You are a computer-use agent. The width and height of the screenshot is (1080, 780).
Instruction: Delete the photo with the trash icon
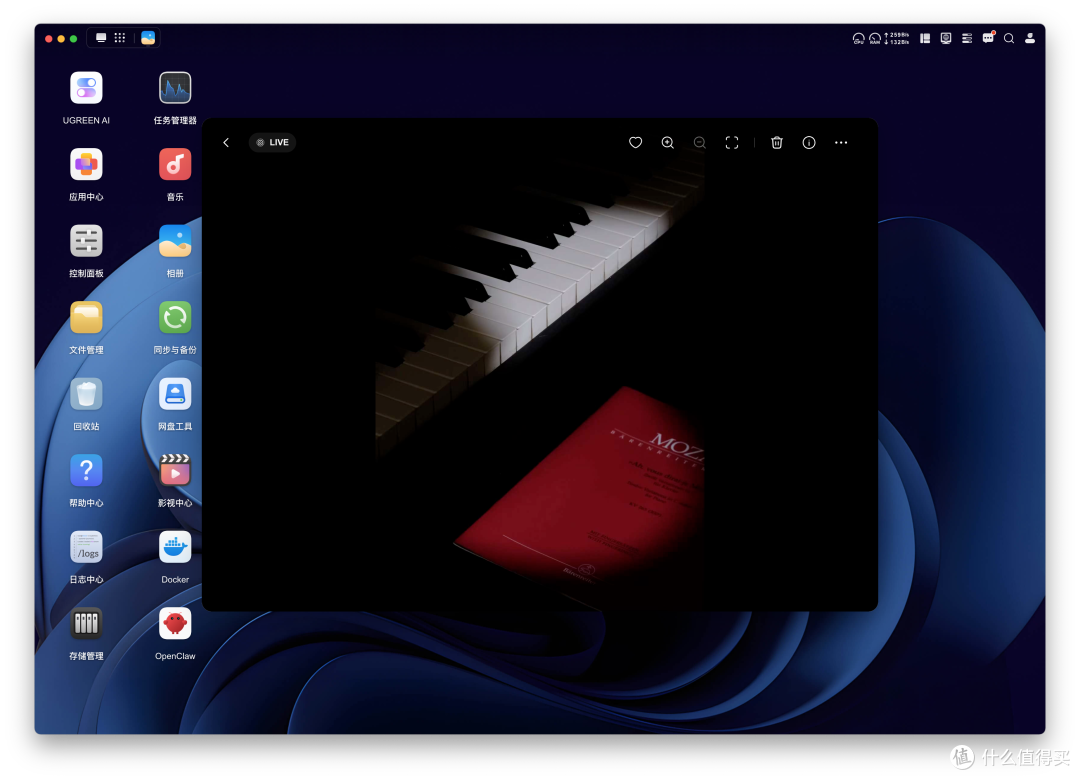[777, 143]
